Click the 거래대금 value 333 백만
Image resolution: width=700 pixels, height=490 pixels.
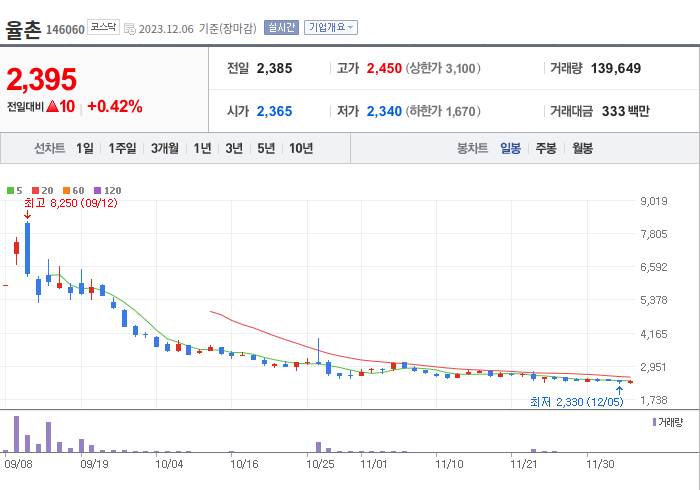point(625,111)
